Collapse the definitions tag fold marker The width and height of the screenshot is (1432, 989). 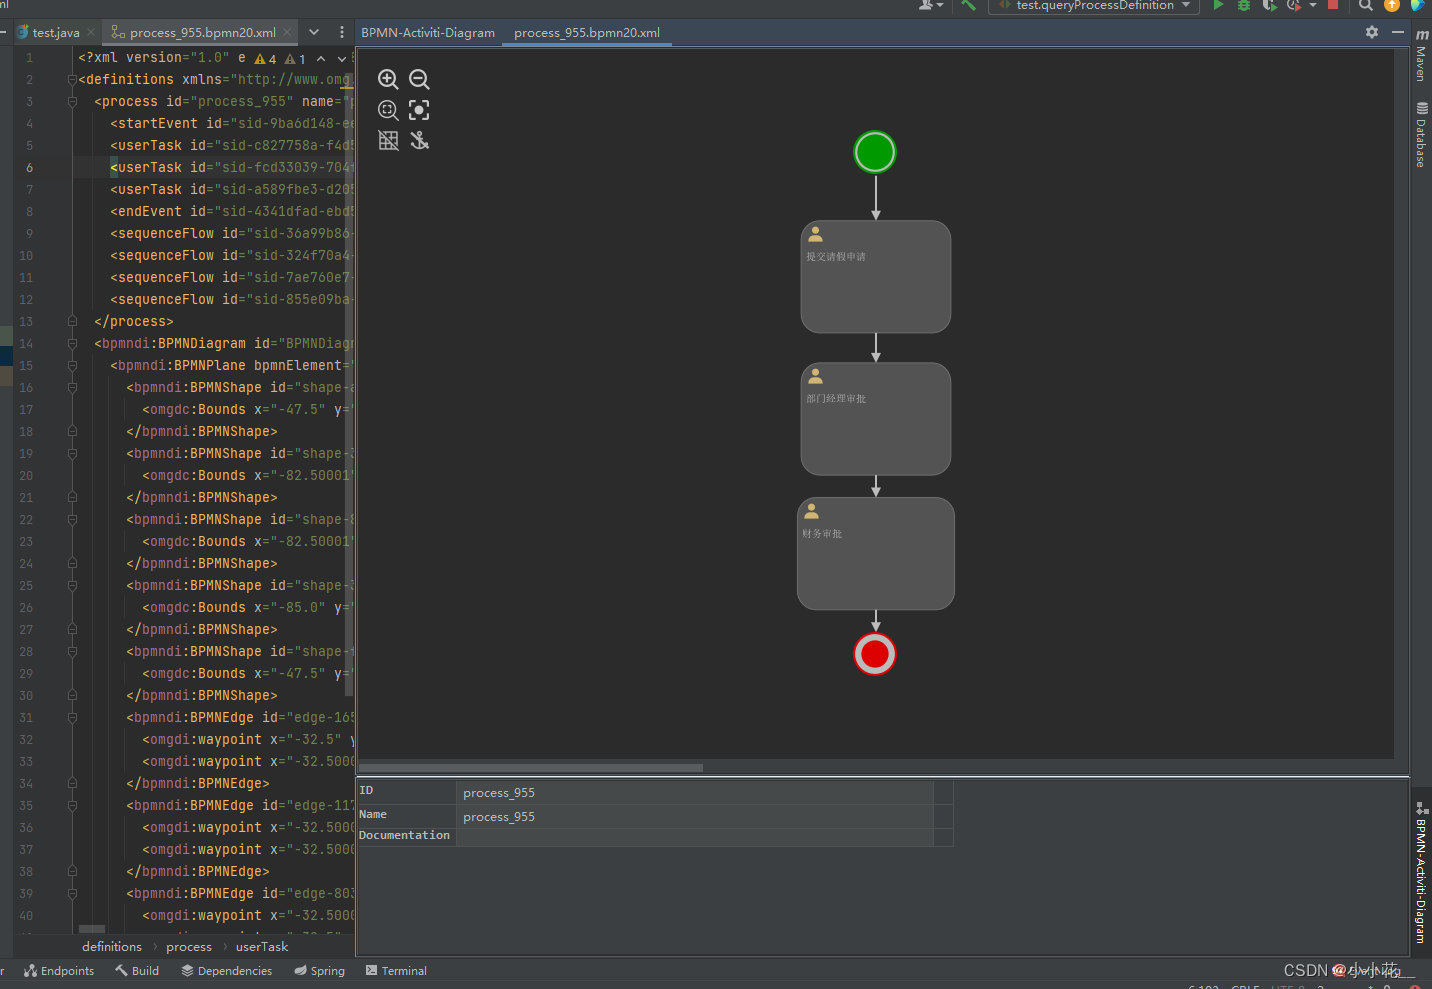pyautogui.click(x=72, y=80)
